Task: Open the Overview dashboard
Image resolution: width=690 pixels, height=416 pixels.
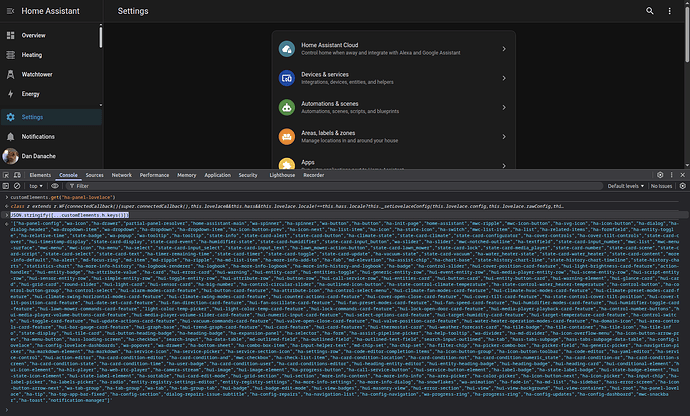Action: (x=51, y=35)
